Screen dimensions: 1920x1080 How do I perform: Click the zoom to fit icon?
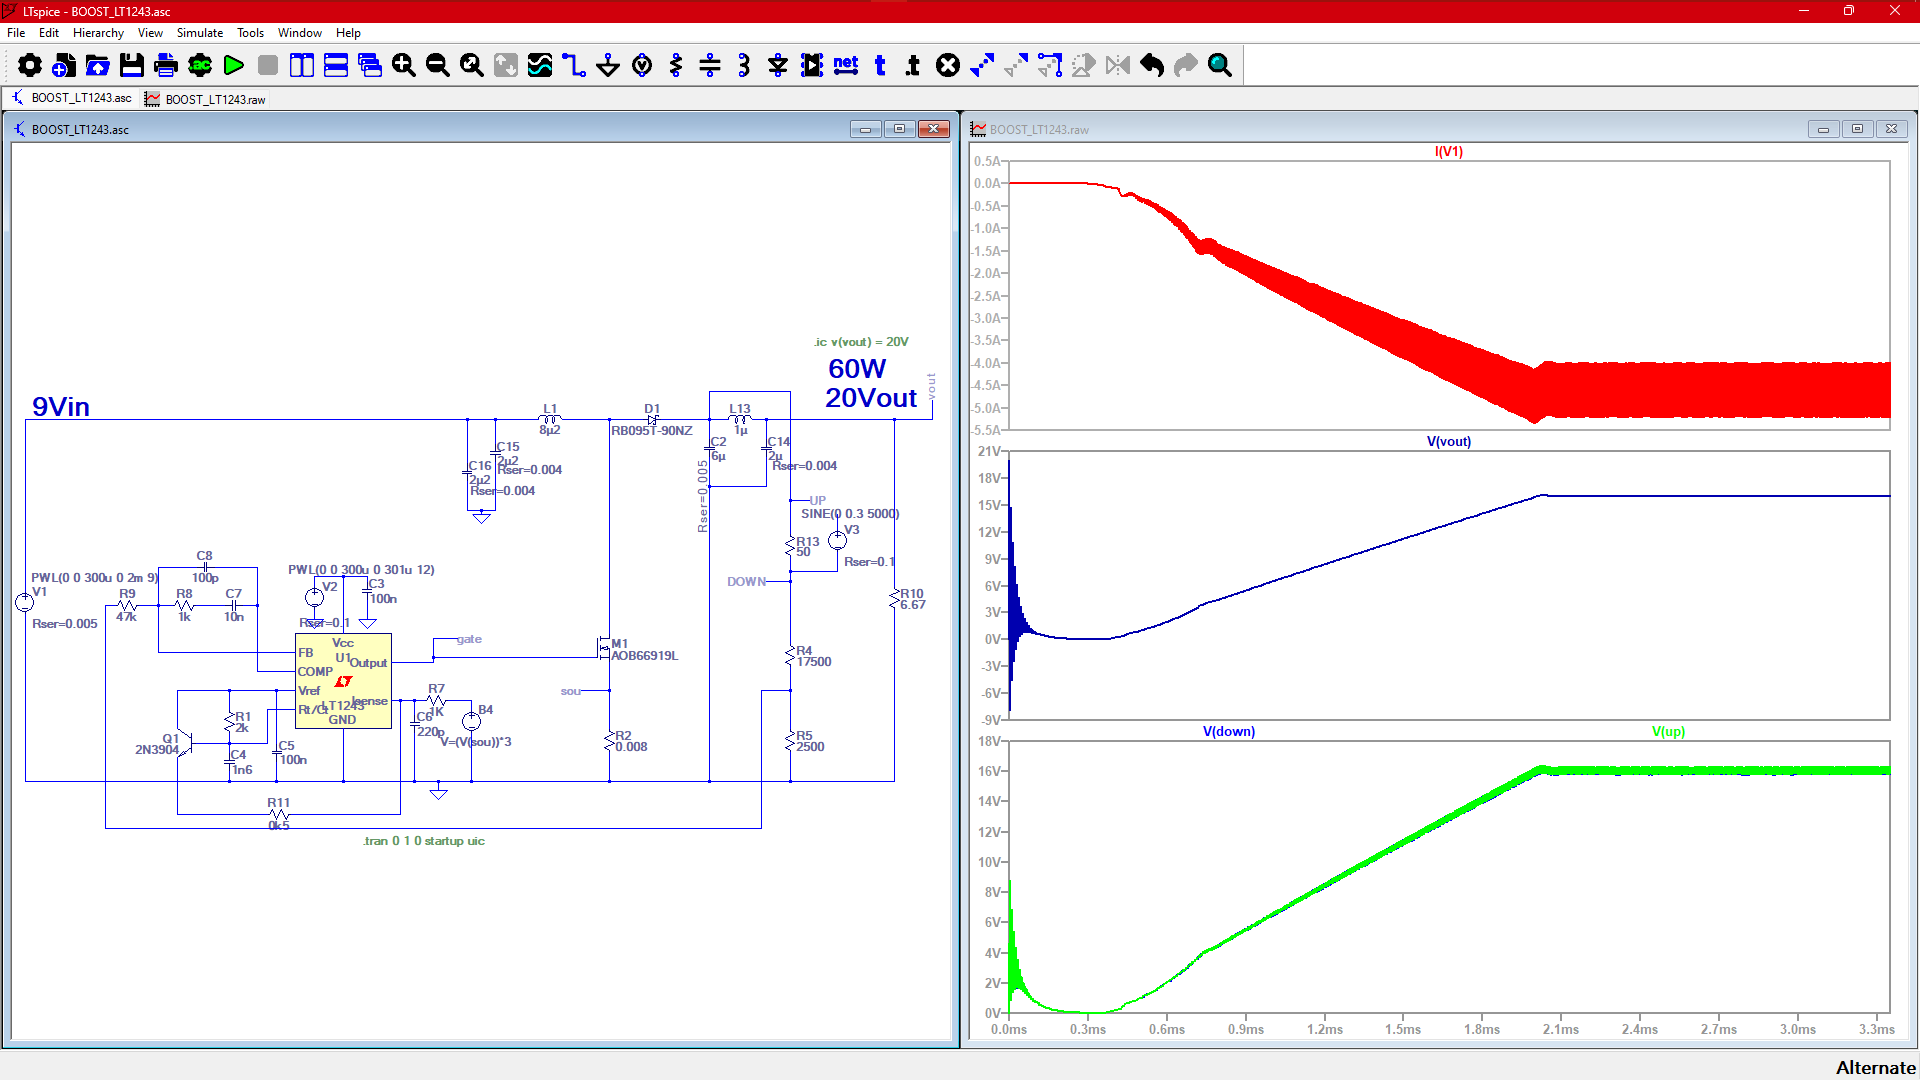[472, 66]
